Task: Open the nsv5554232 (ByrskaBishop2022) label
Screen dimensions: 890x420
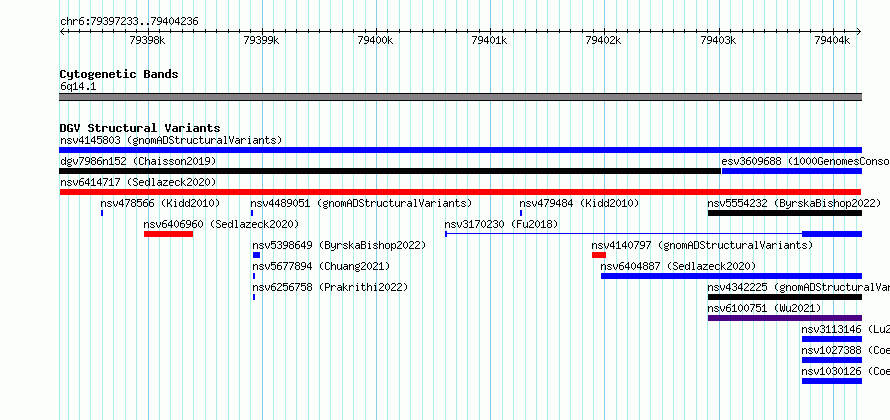Action: (794, 203)
